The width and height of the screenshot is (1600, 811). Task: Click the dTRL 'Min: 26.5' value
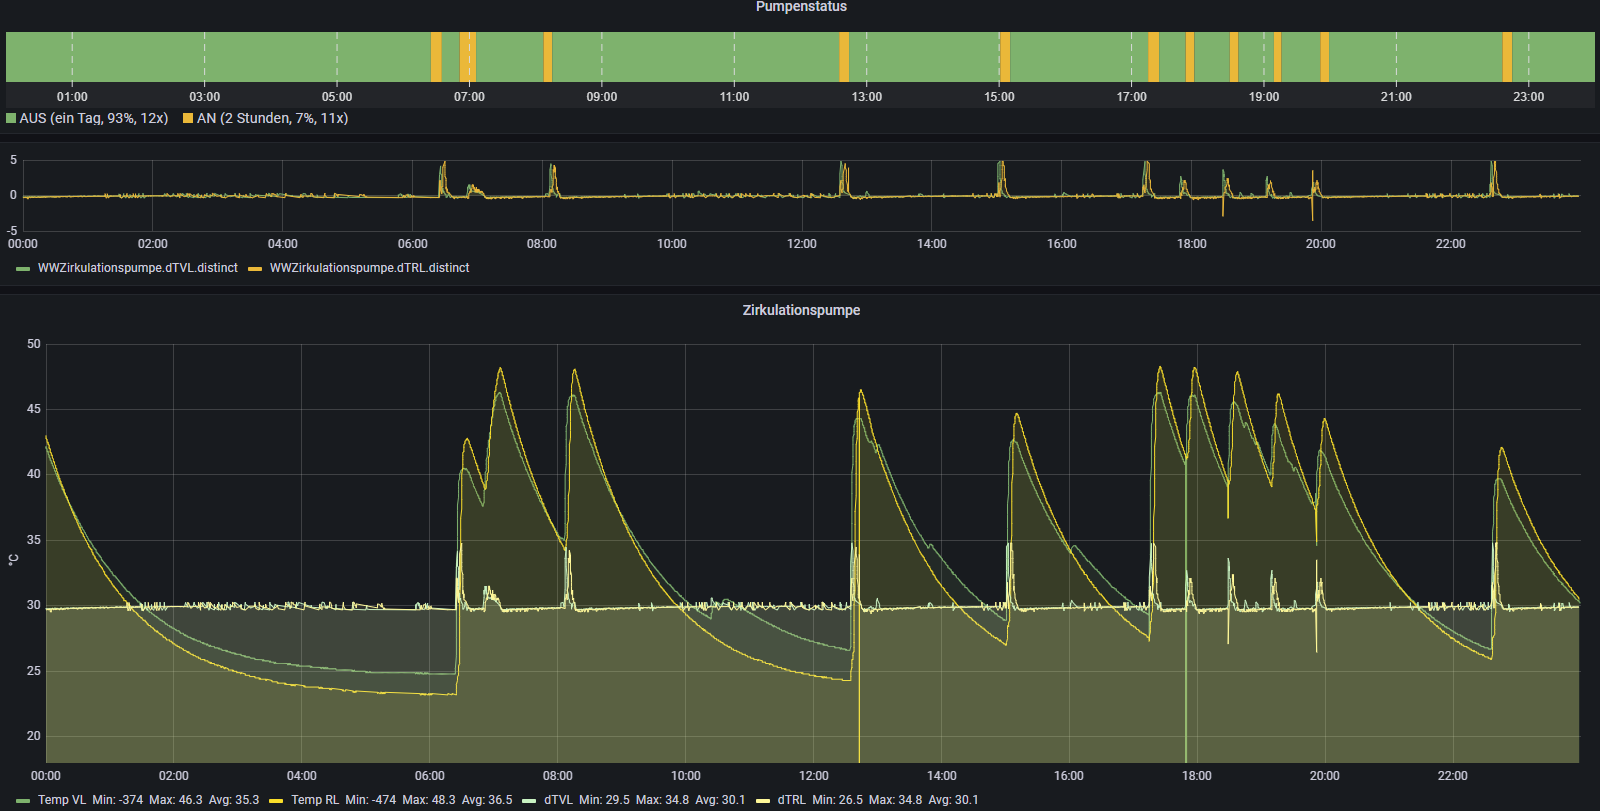[838, 800]
